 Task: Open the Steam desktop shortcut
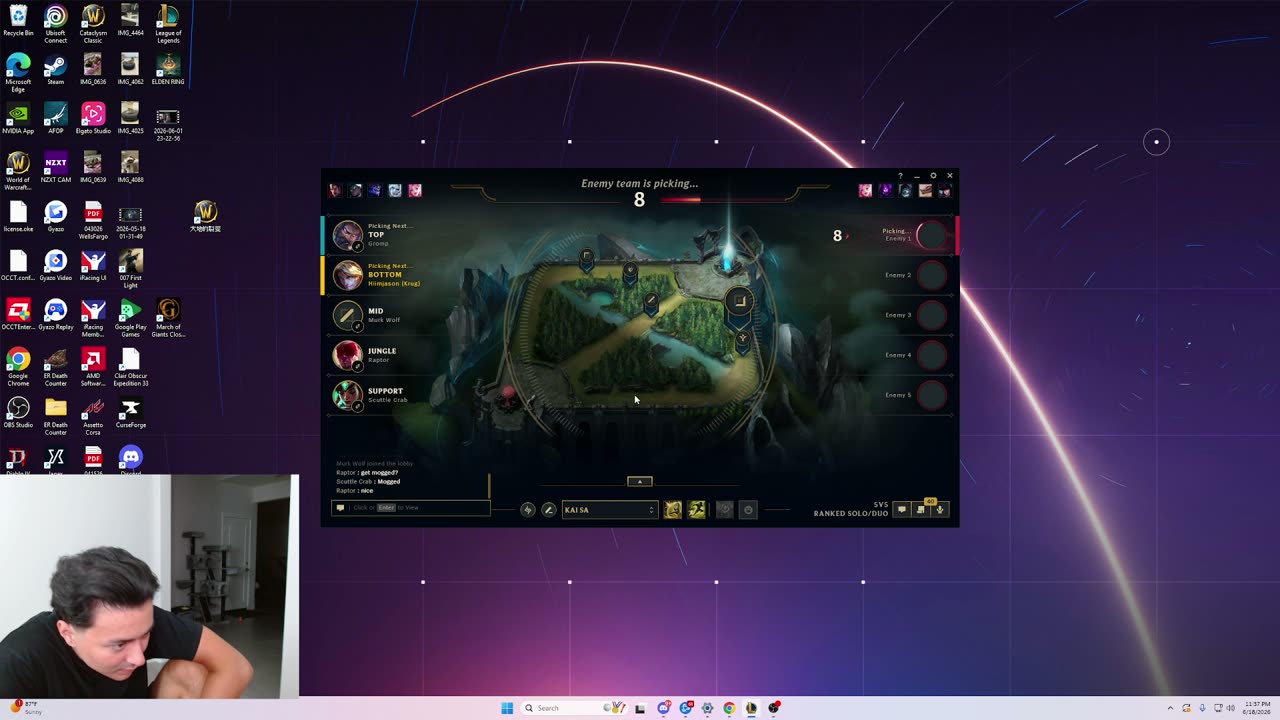point(55,70)
